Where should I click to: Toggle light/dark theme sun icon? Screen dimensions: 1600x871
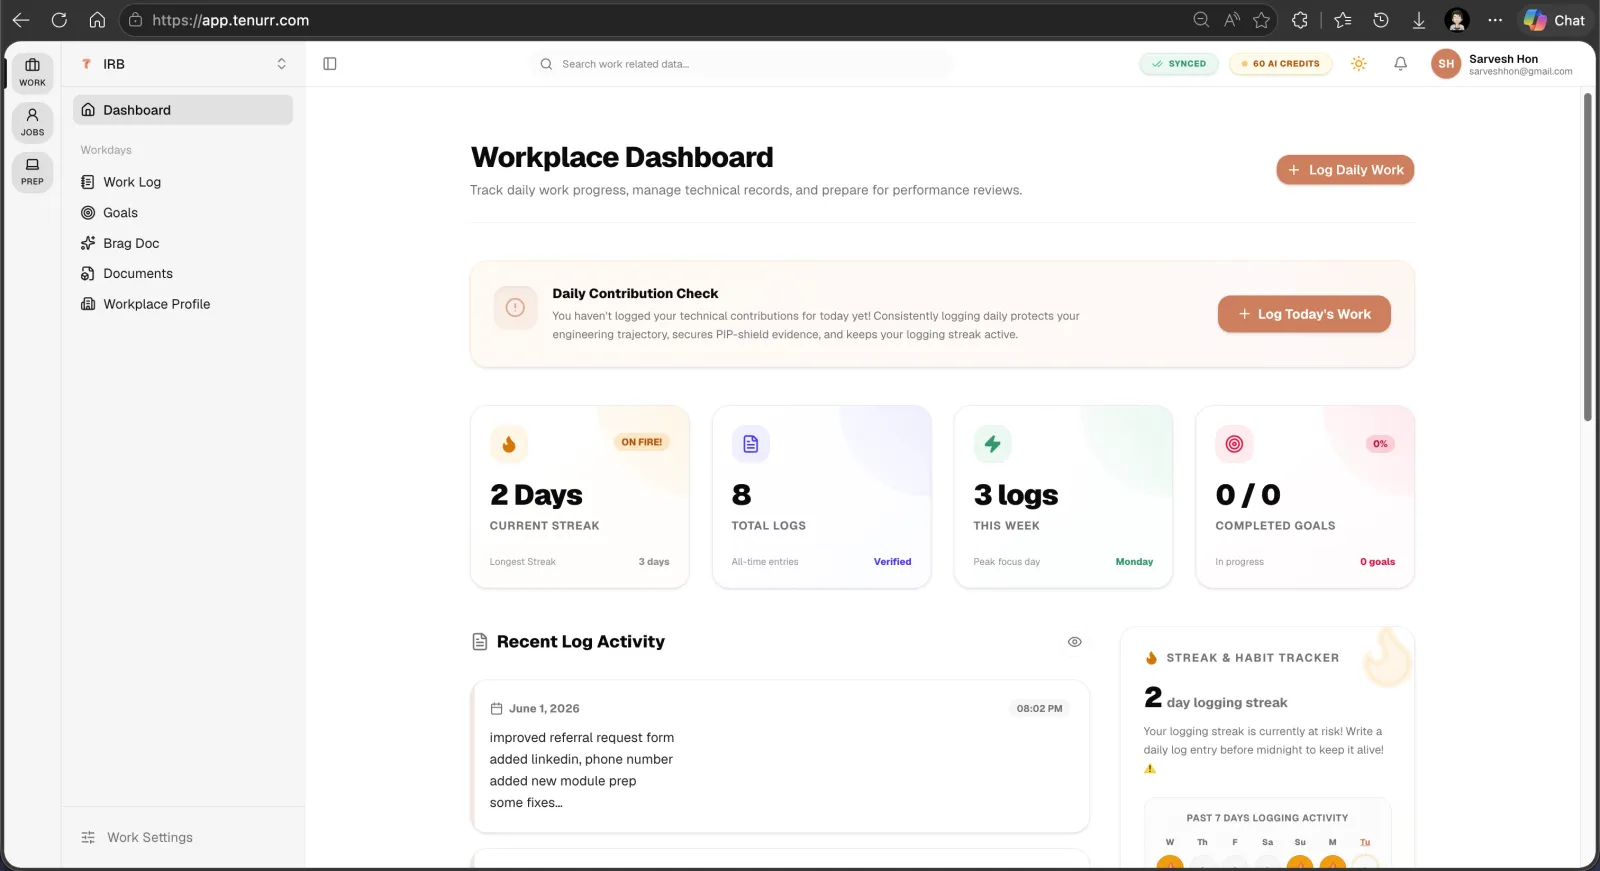[x=1358, y=64]
